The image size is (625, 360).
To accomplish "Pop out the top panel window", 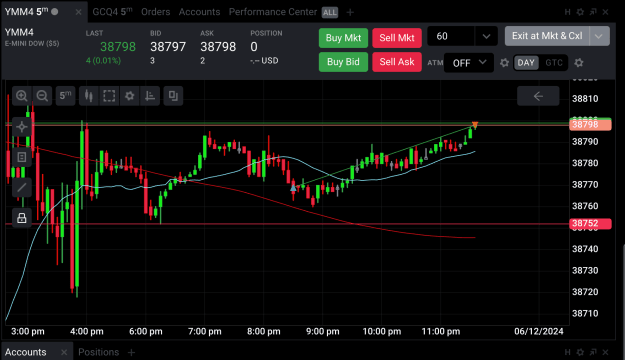I will click(x=593, y=12).
